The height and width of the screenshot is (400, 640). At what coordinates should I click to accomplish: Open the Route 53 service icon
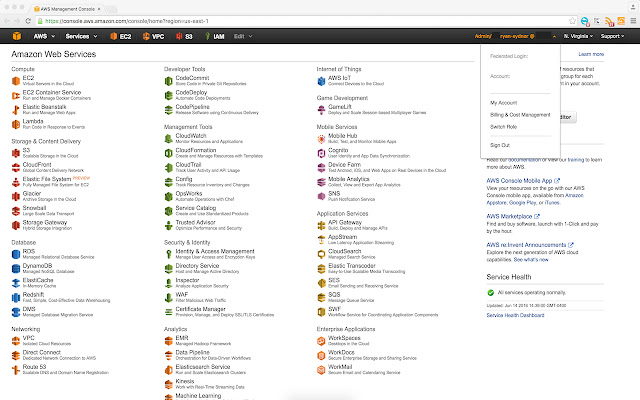(16, 370)
